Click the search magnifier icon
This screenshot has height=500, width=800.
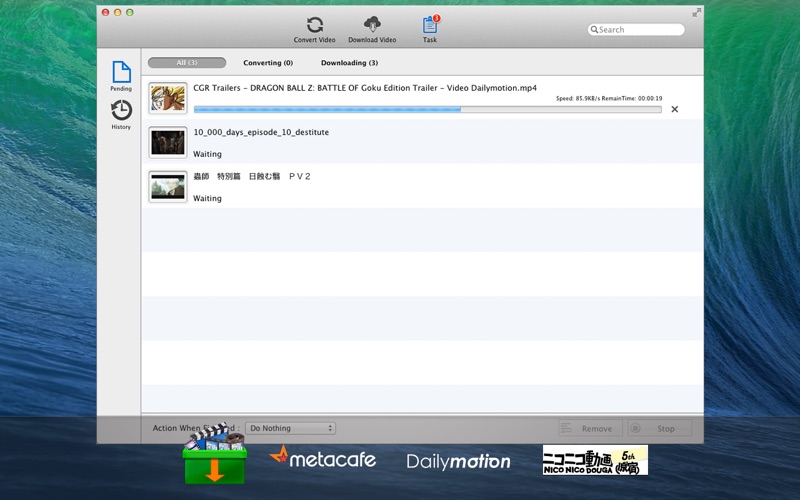[x=594, y=30]
